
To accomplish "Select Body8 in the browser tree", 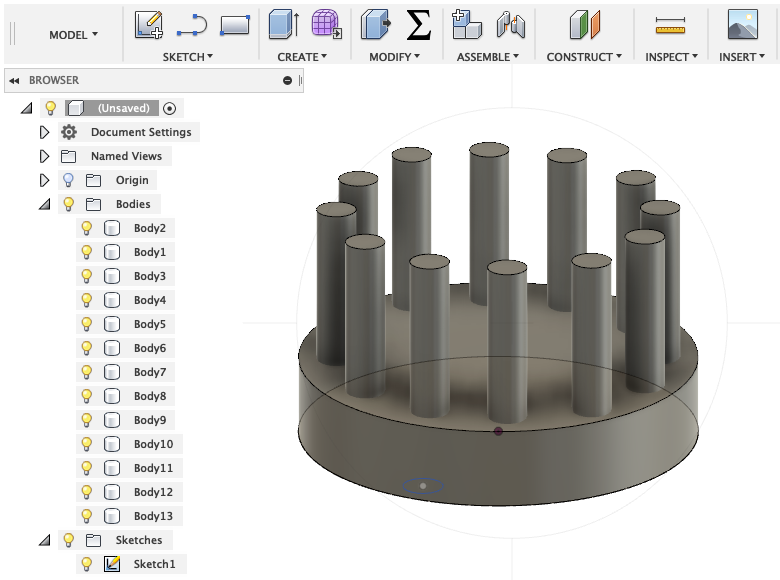I will click(150, 396).
